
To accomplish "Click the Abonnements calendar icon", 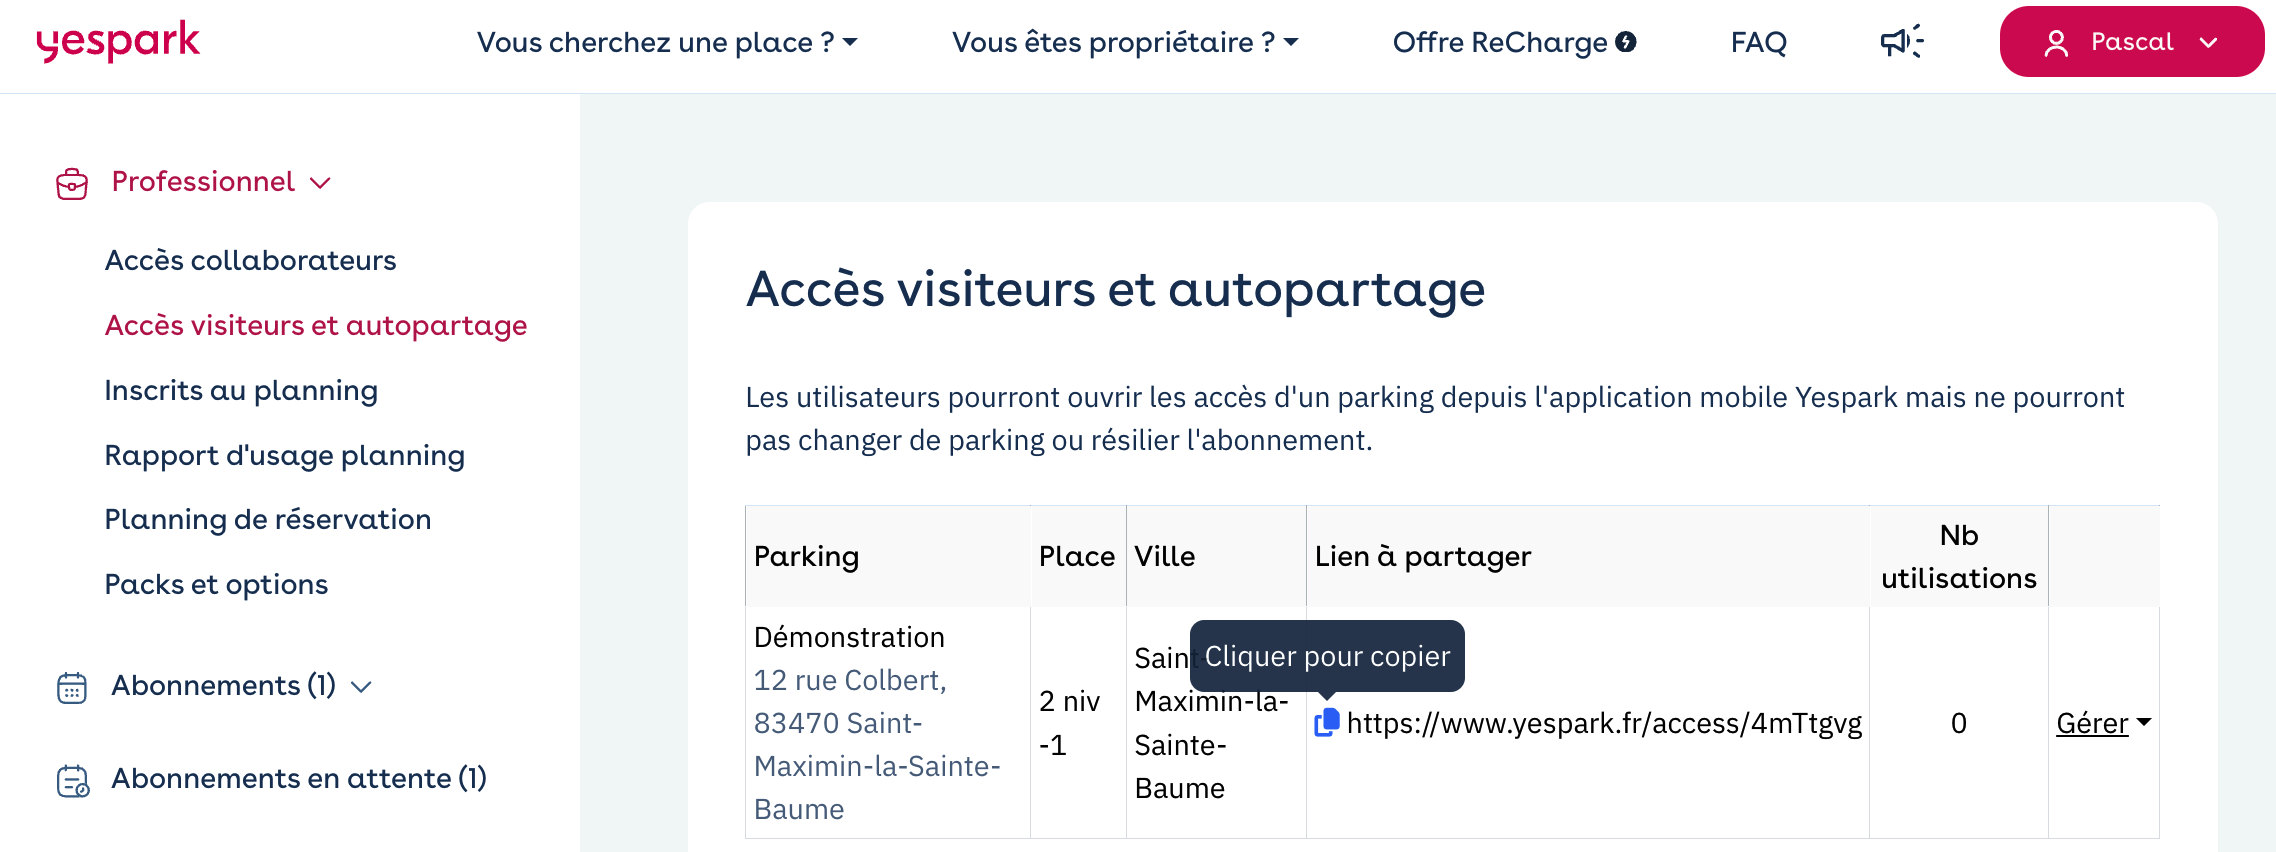I will [72, 688].
